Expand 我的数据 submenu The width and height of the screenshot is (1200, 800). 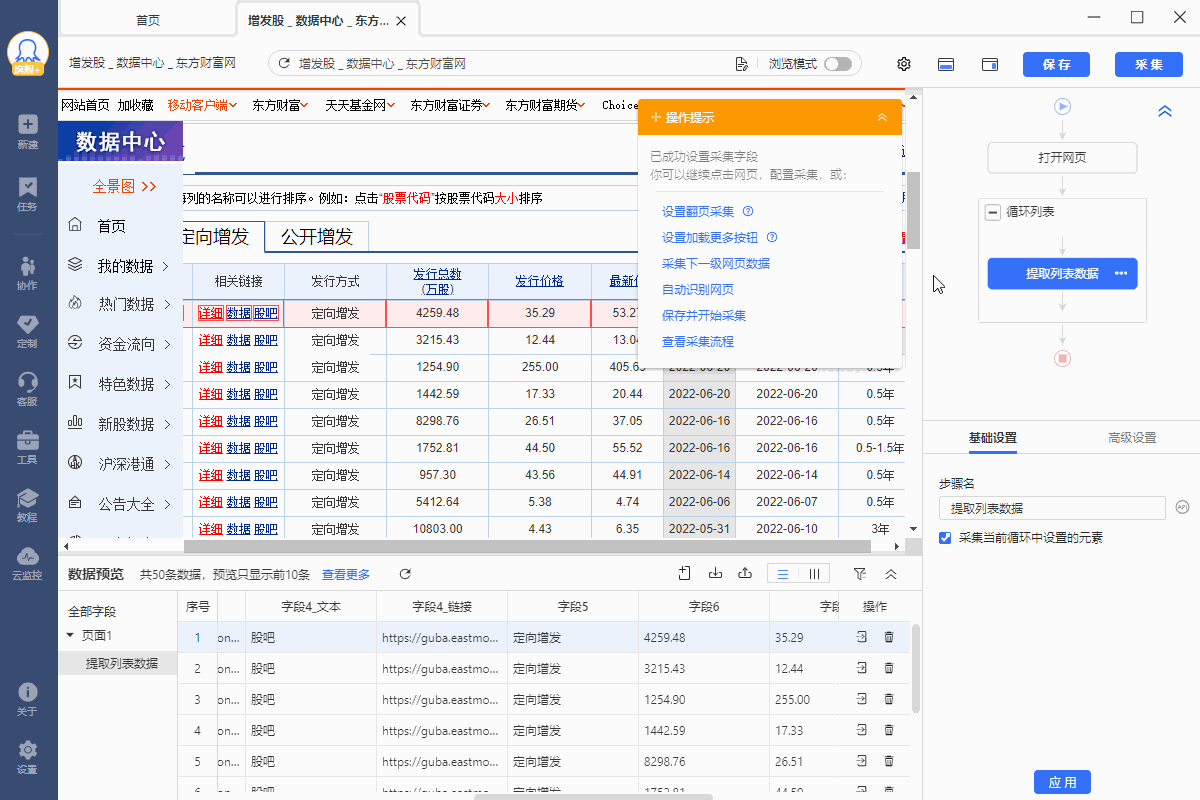click(x=166, y=266)
